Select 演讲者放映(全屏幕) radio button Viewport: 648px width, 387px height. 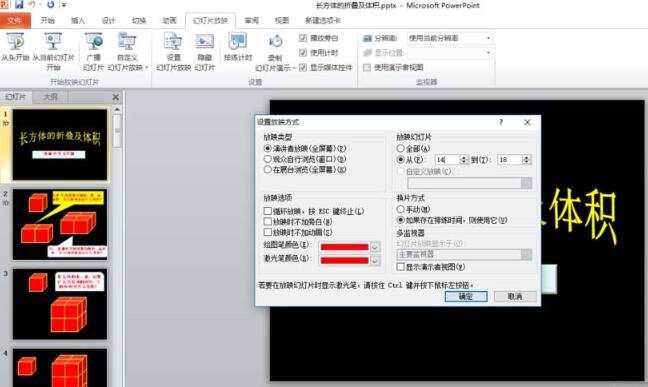pos(268,148)
